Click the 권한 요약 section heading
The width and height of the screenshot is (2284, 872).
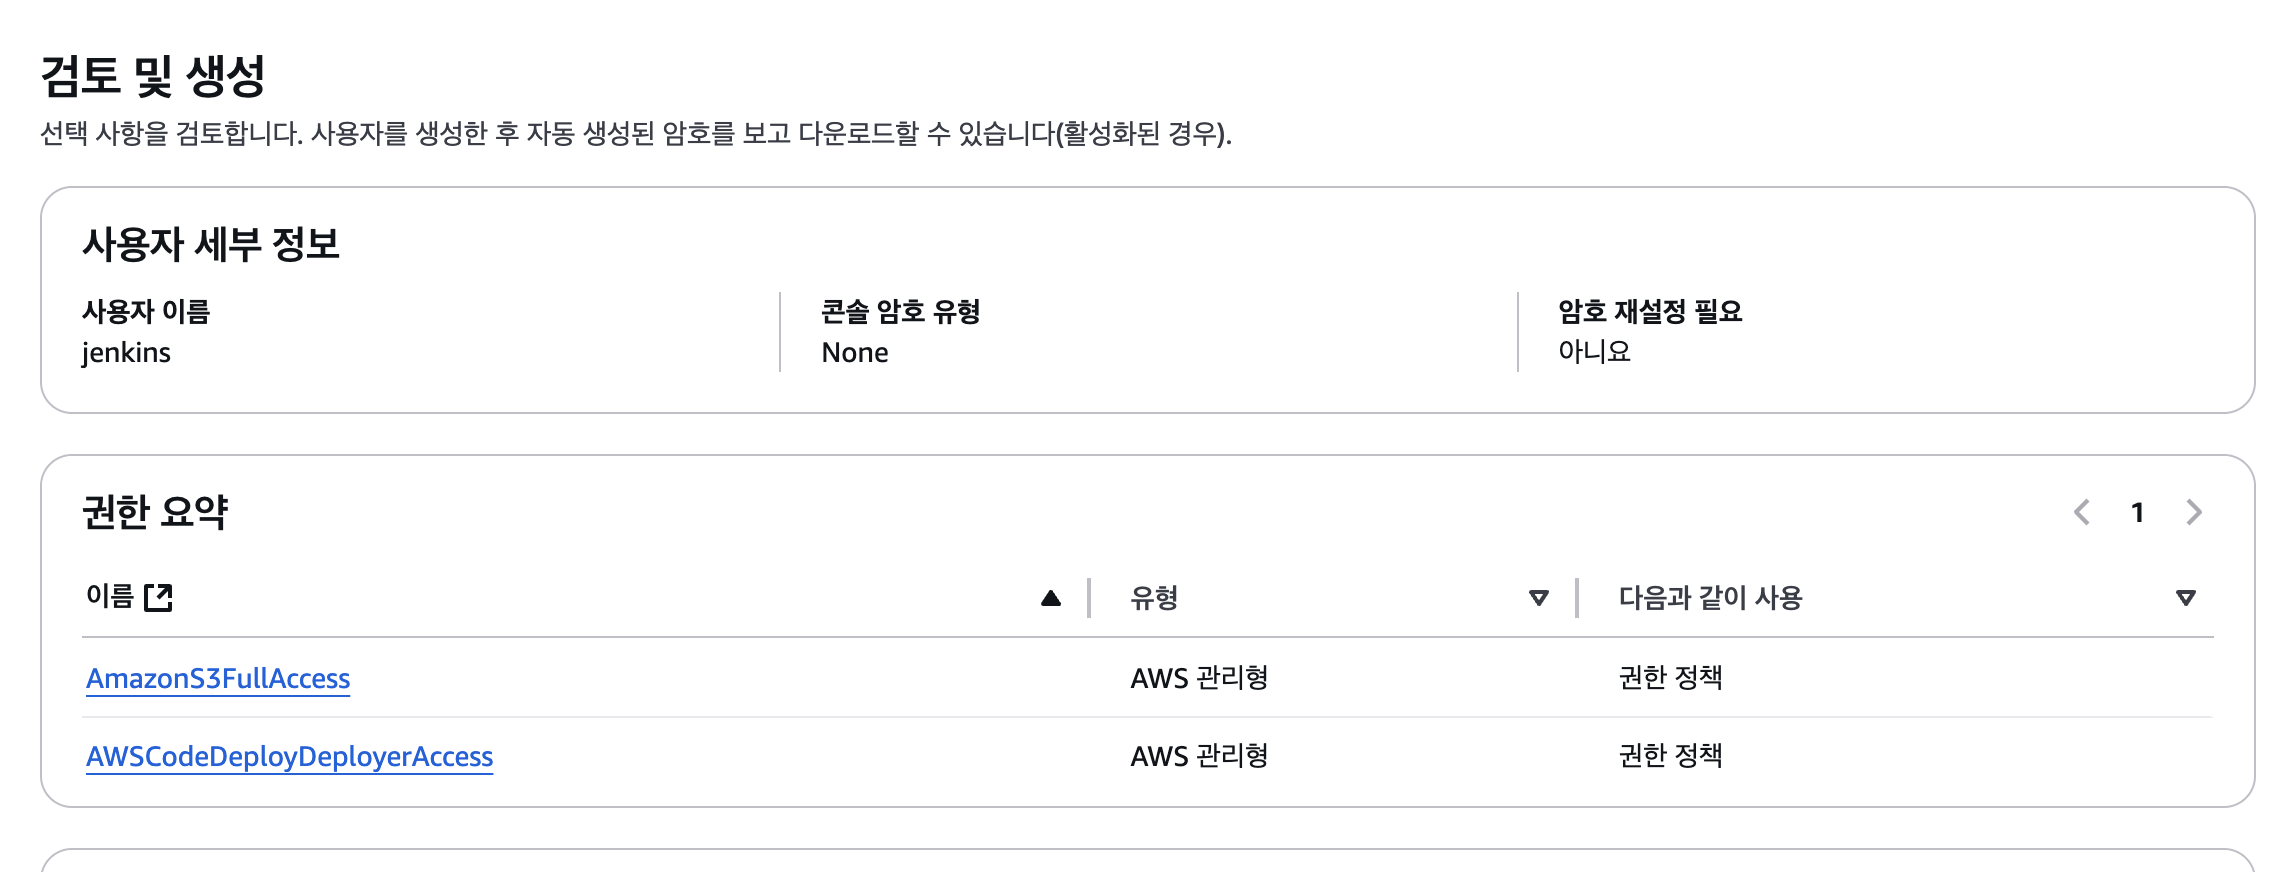155,512
